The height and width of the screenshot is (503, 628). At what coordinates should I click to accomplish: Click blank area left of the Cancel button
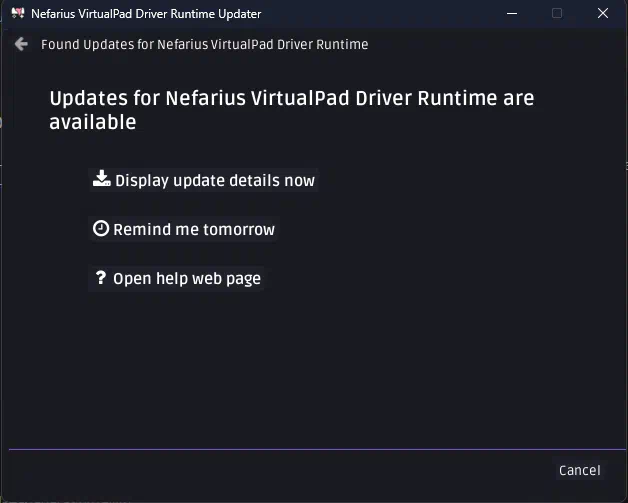click(x=300, y=471)
